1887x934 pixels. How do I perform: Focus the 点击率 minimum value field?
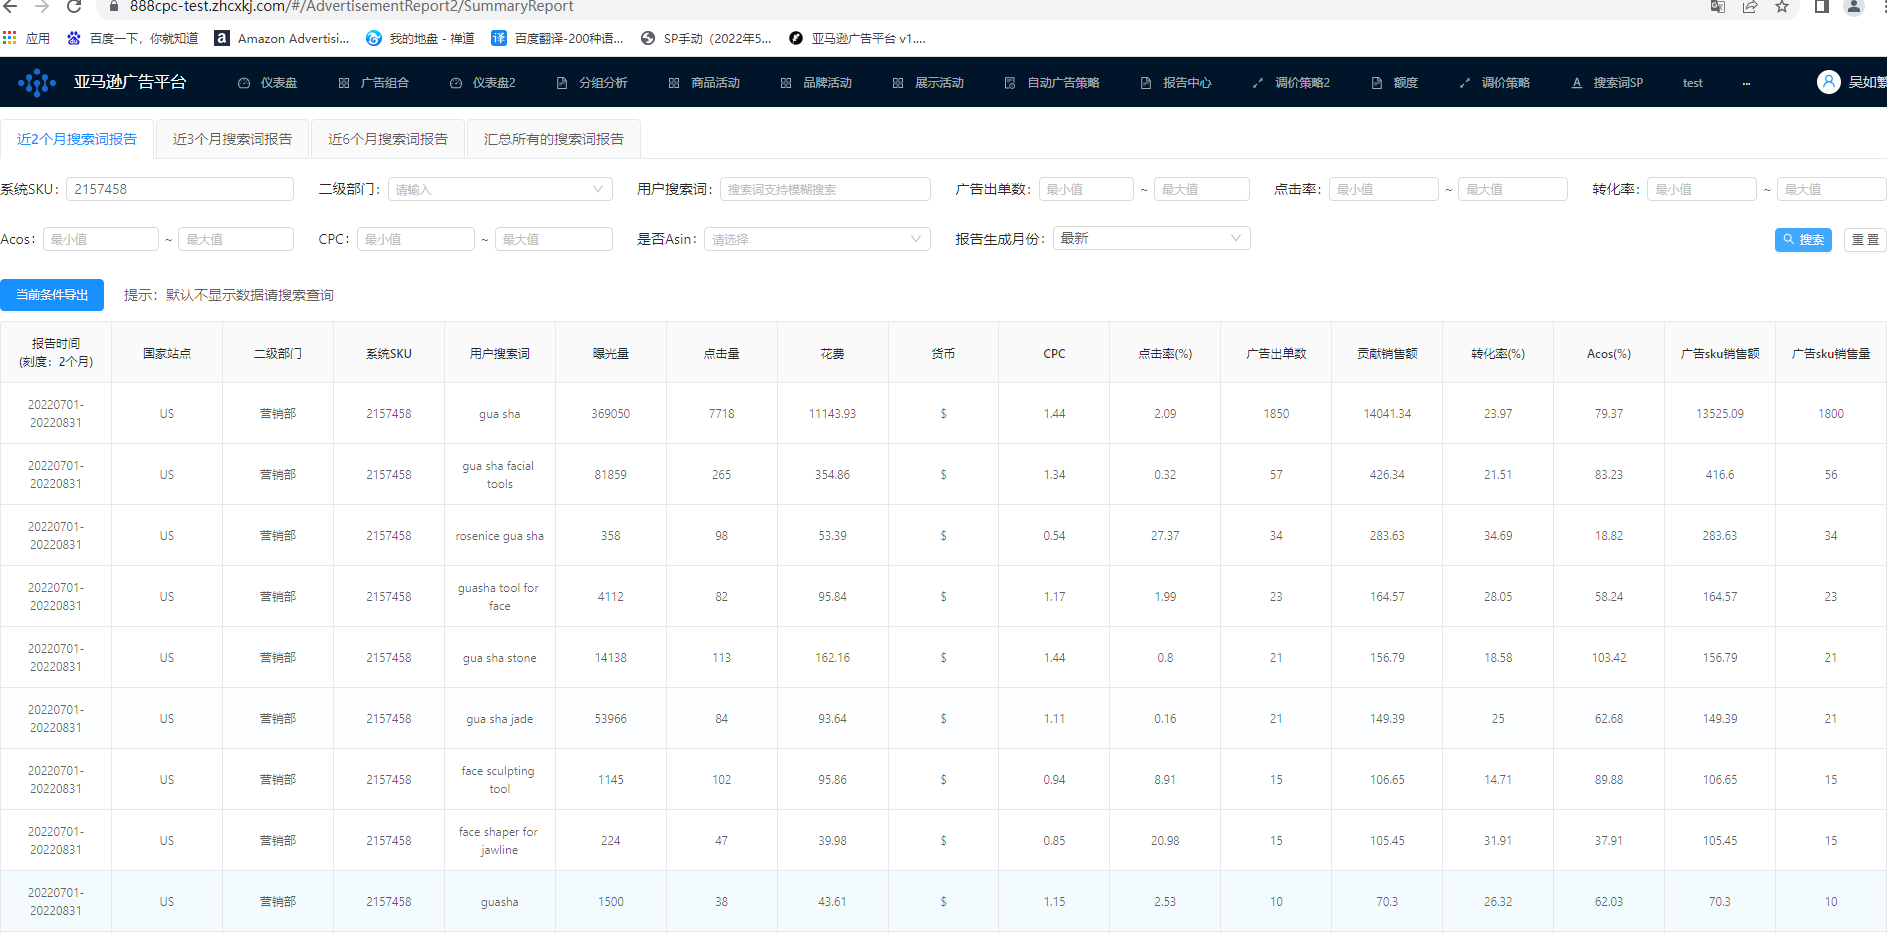pos(1384,189)
